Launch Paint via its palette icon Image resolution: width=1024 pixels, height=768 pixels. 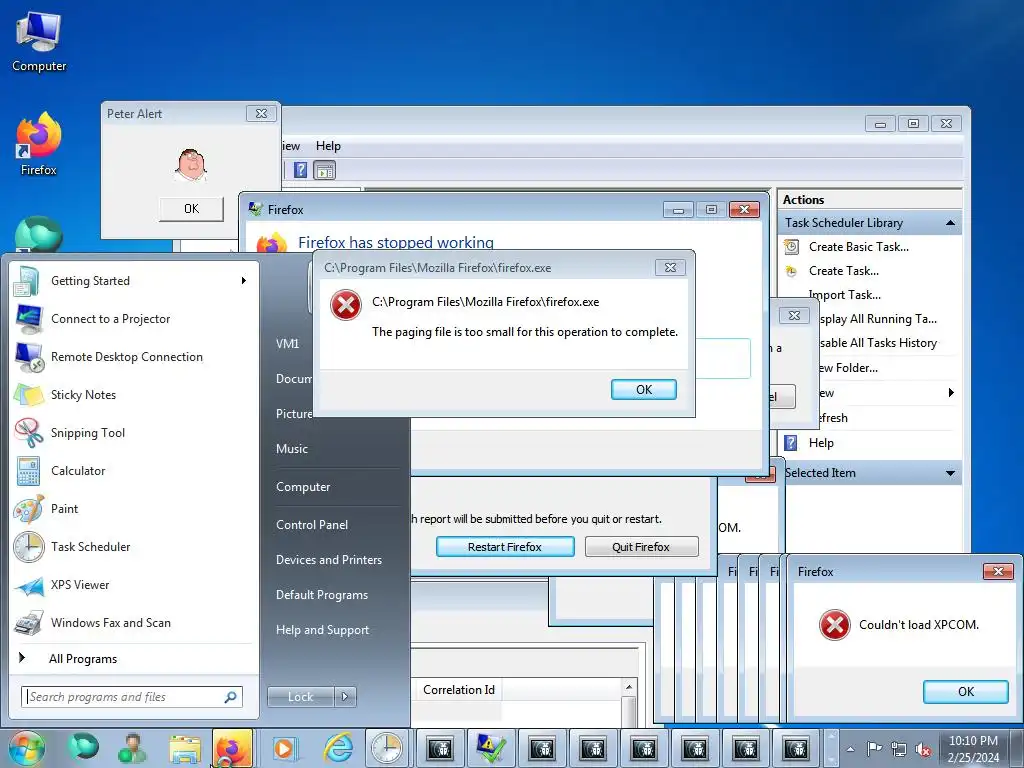(28, 509)
